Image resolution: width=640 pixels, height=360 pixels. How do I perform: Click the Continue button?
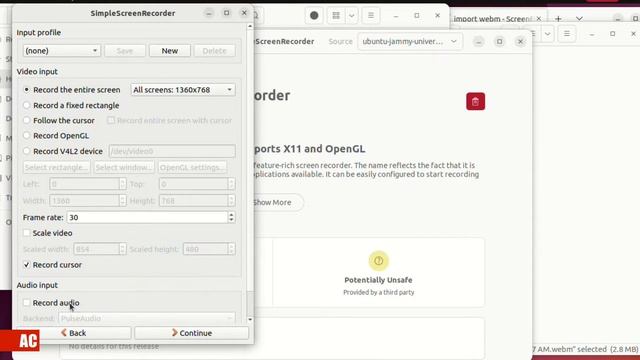pos(191,333)
